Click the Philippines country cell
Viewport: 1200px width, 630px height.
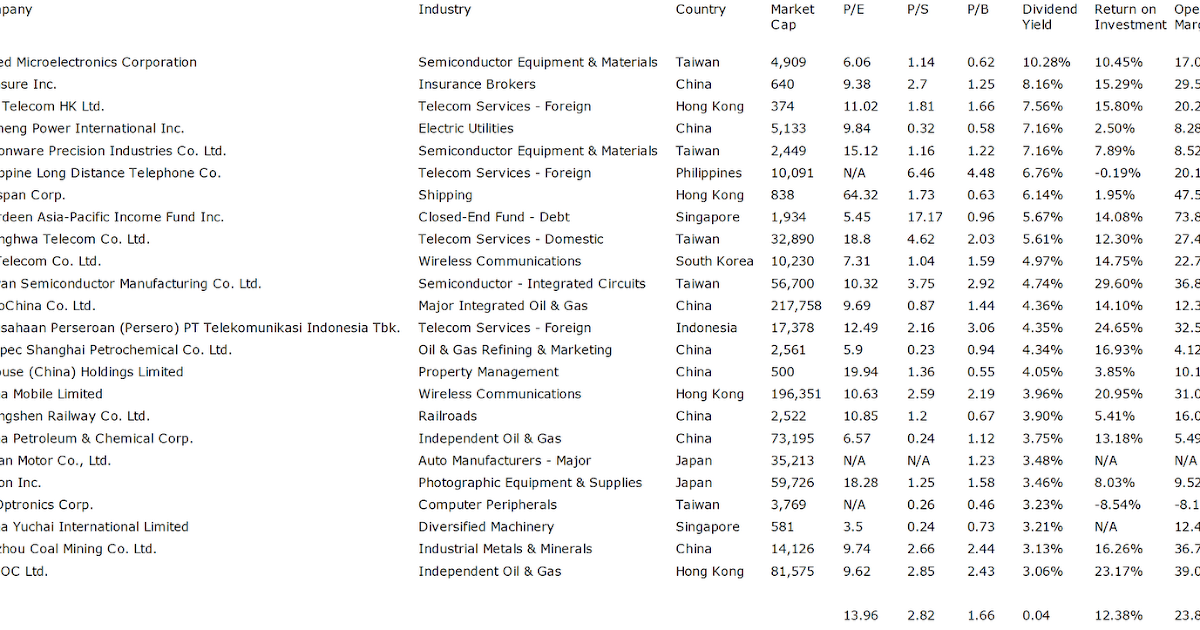click(x=709, y=173)
